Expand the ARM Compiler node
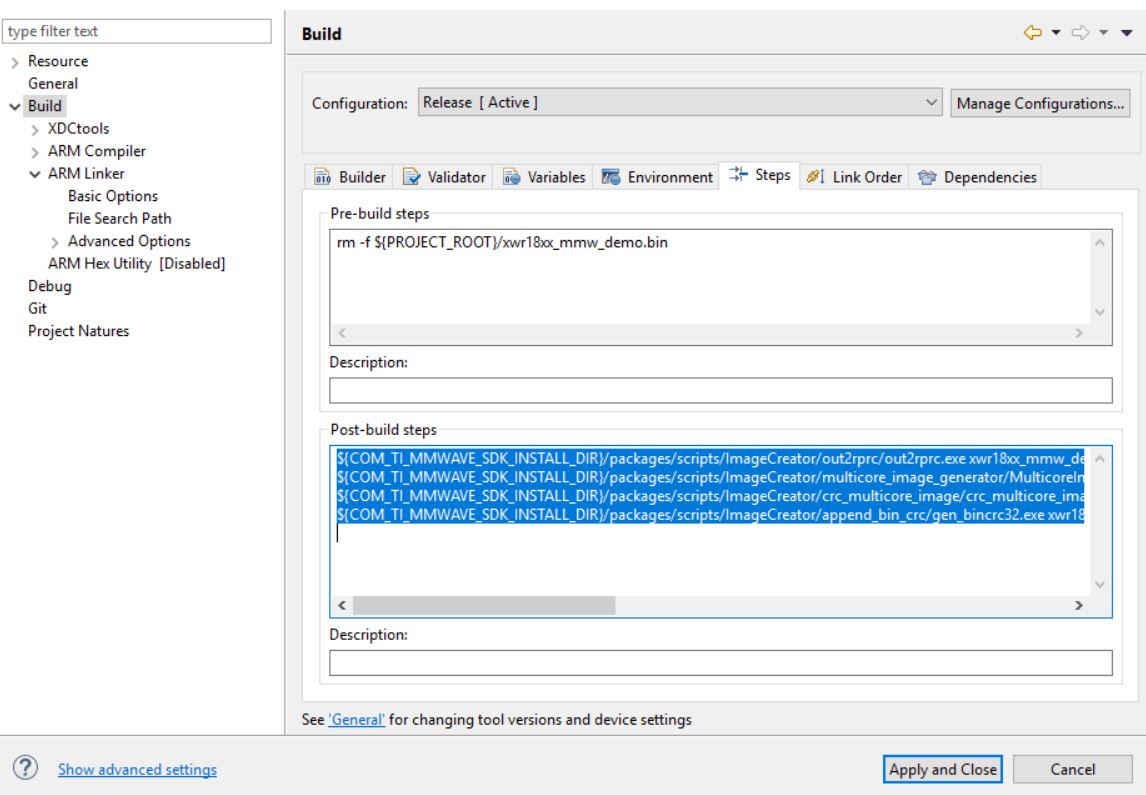This screenshot has height=795, width=1146. [37, 151]
